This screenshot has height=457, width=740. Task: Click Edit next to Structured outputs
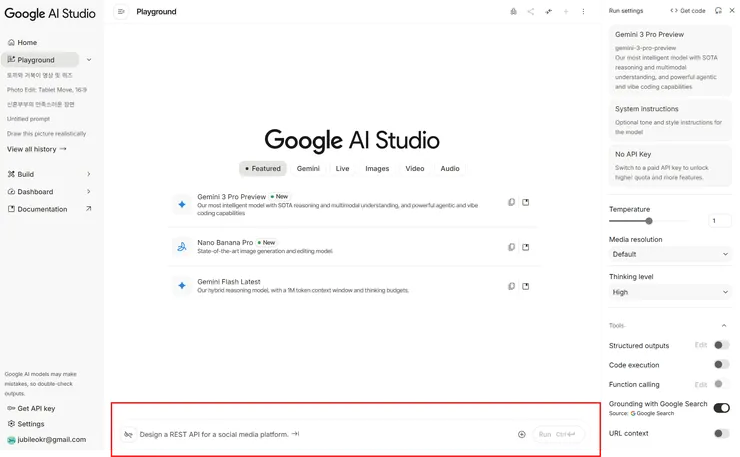(x=701, y=345)
